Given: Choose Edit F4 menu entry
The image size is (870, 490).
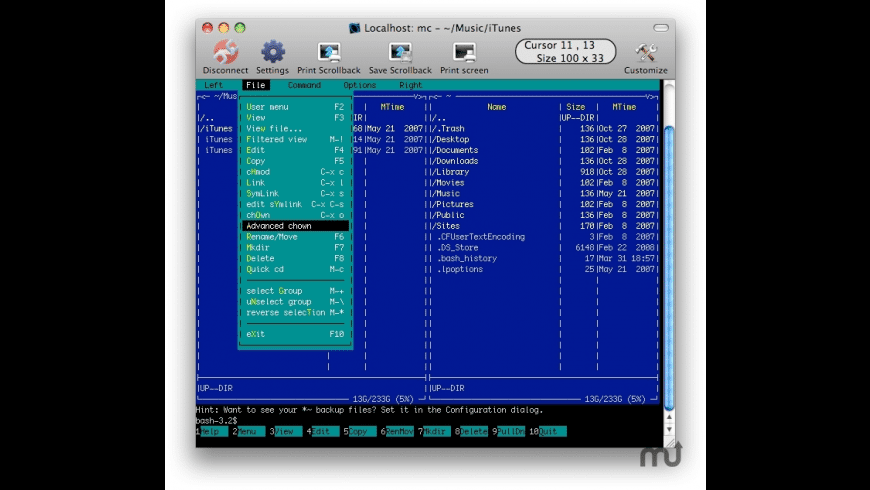Looking at the screenshot, I should coord(295,150).
